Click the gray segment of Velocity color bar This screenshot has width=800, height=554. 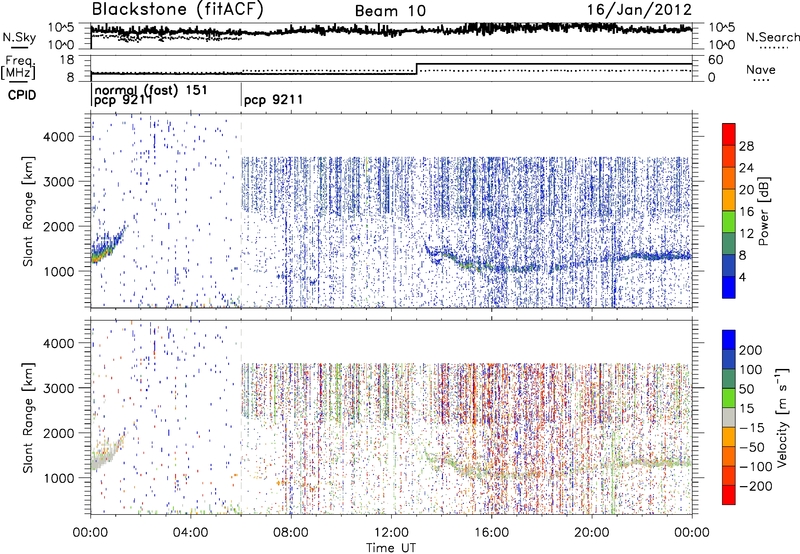(729, 417)
